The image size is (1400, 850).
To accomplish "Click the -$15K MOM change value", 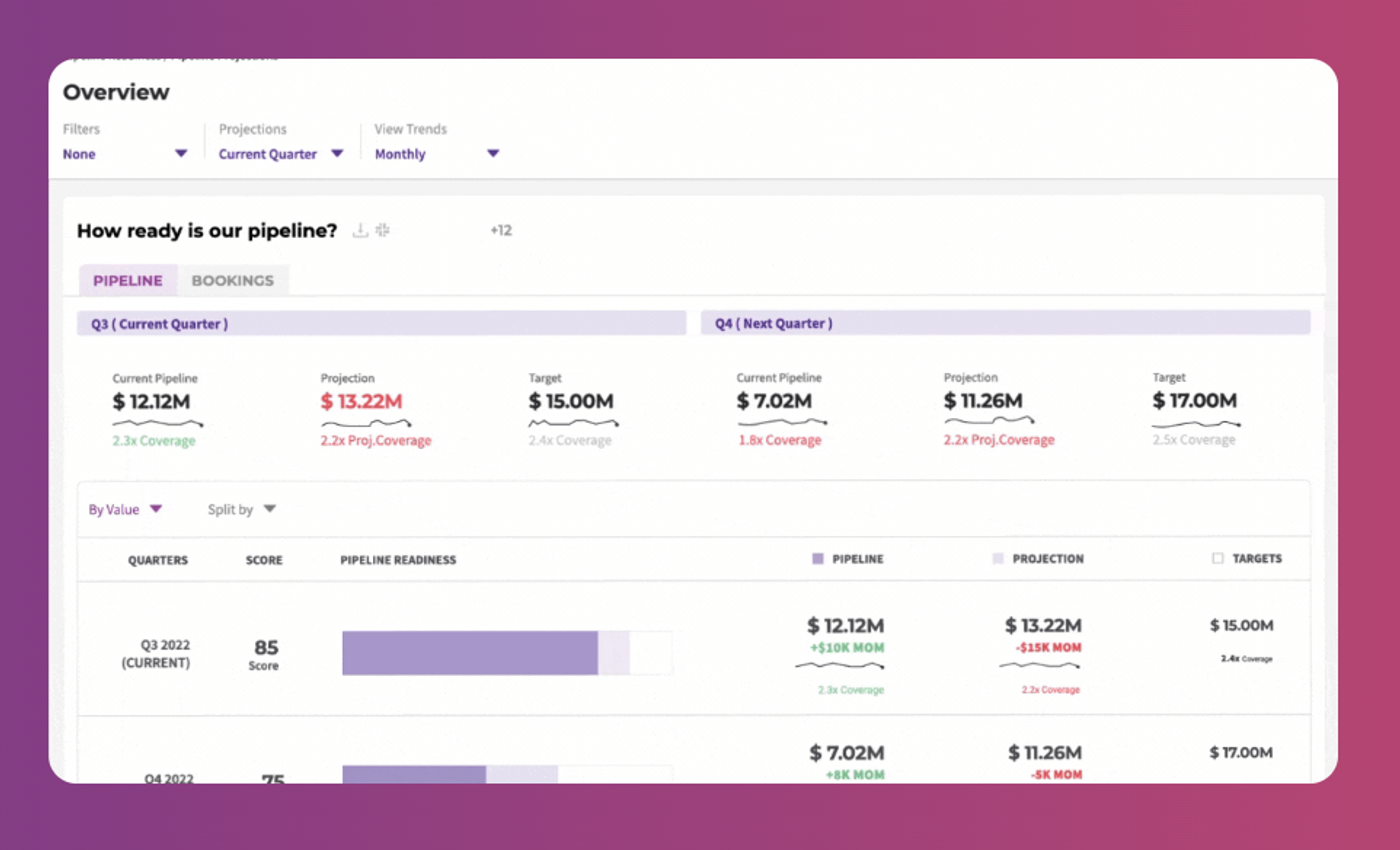I will tap(1046, 647).
